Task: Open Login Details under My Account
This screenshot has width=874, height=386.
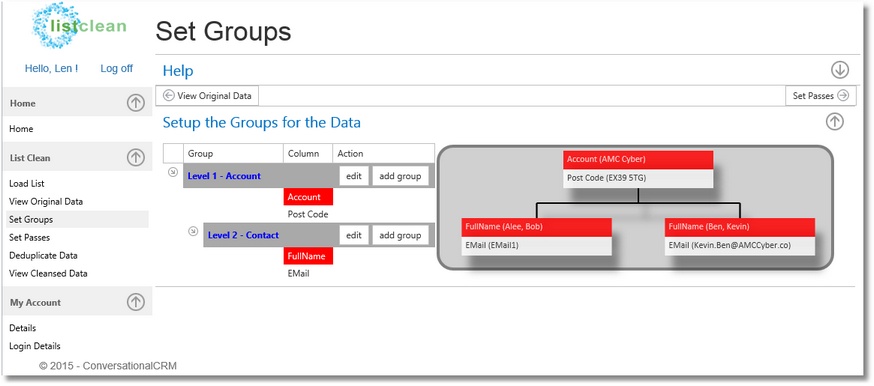Action: [35, 346]
